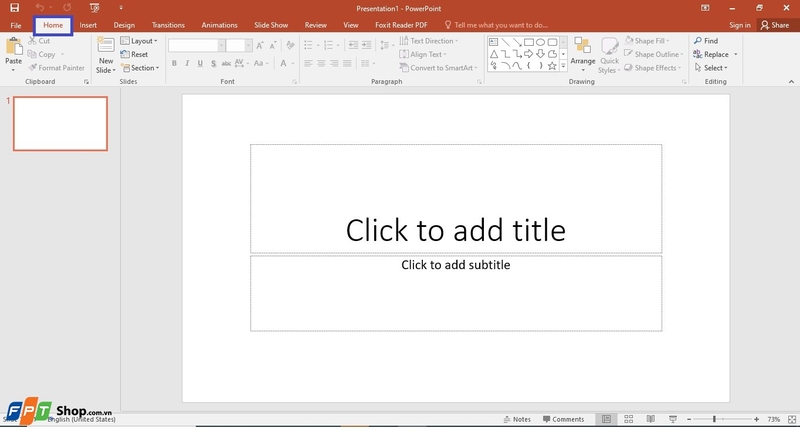
Task: Open the Align Text dropdown
Action: coord(422,54)
